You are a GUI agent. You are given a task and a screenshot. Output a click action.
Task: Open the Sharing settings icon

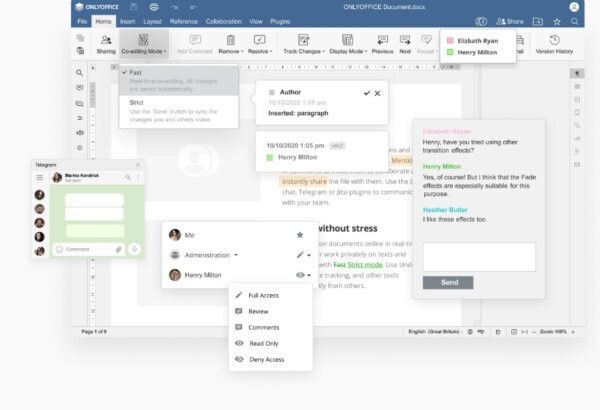[106, 44]
